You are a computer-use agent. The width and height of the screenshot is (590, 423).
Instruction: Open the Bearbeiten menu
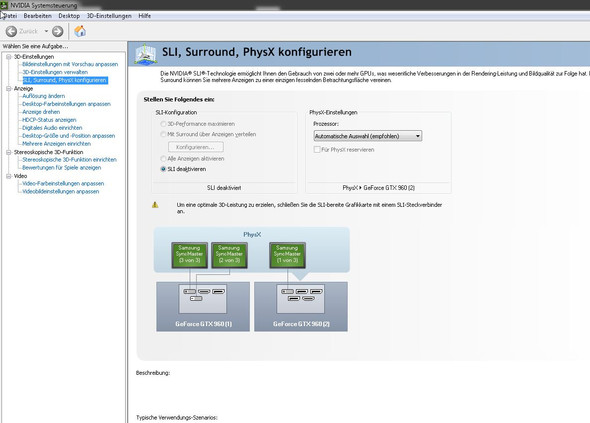pyautogui.click(x=38, y=16)
